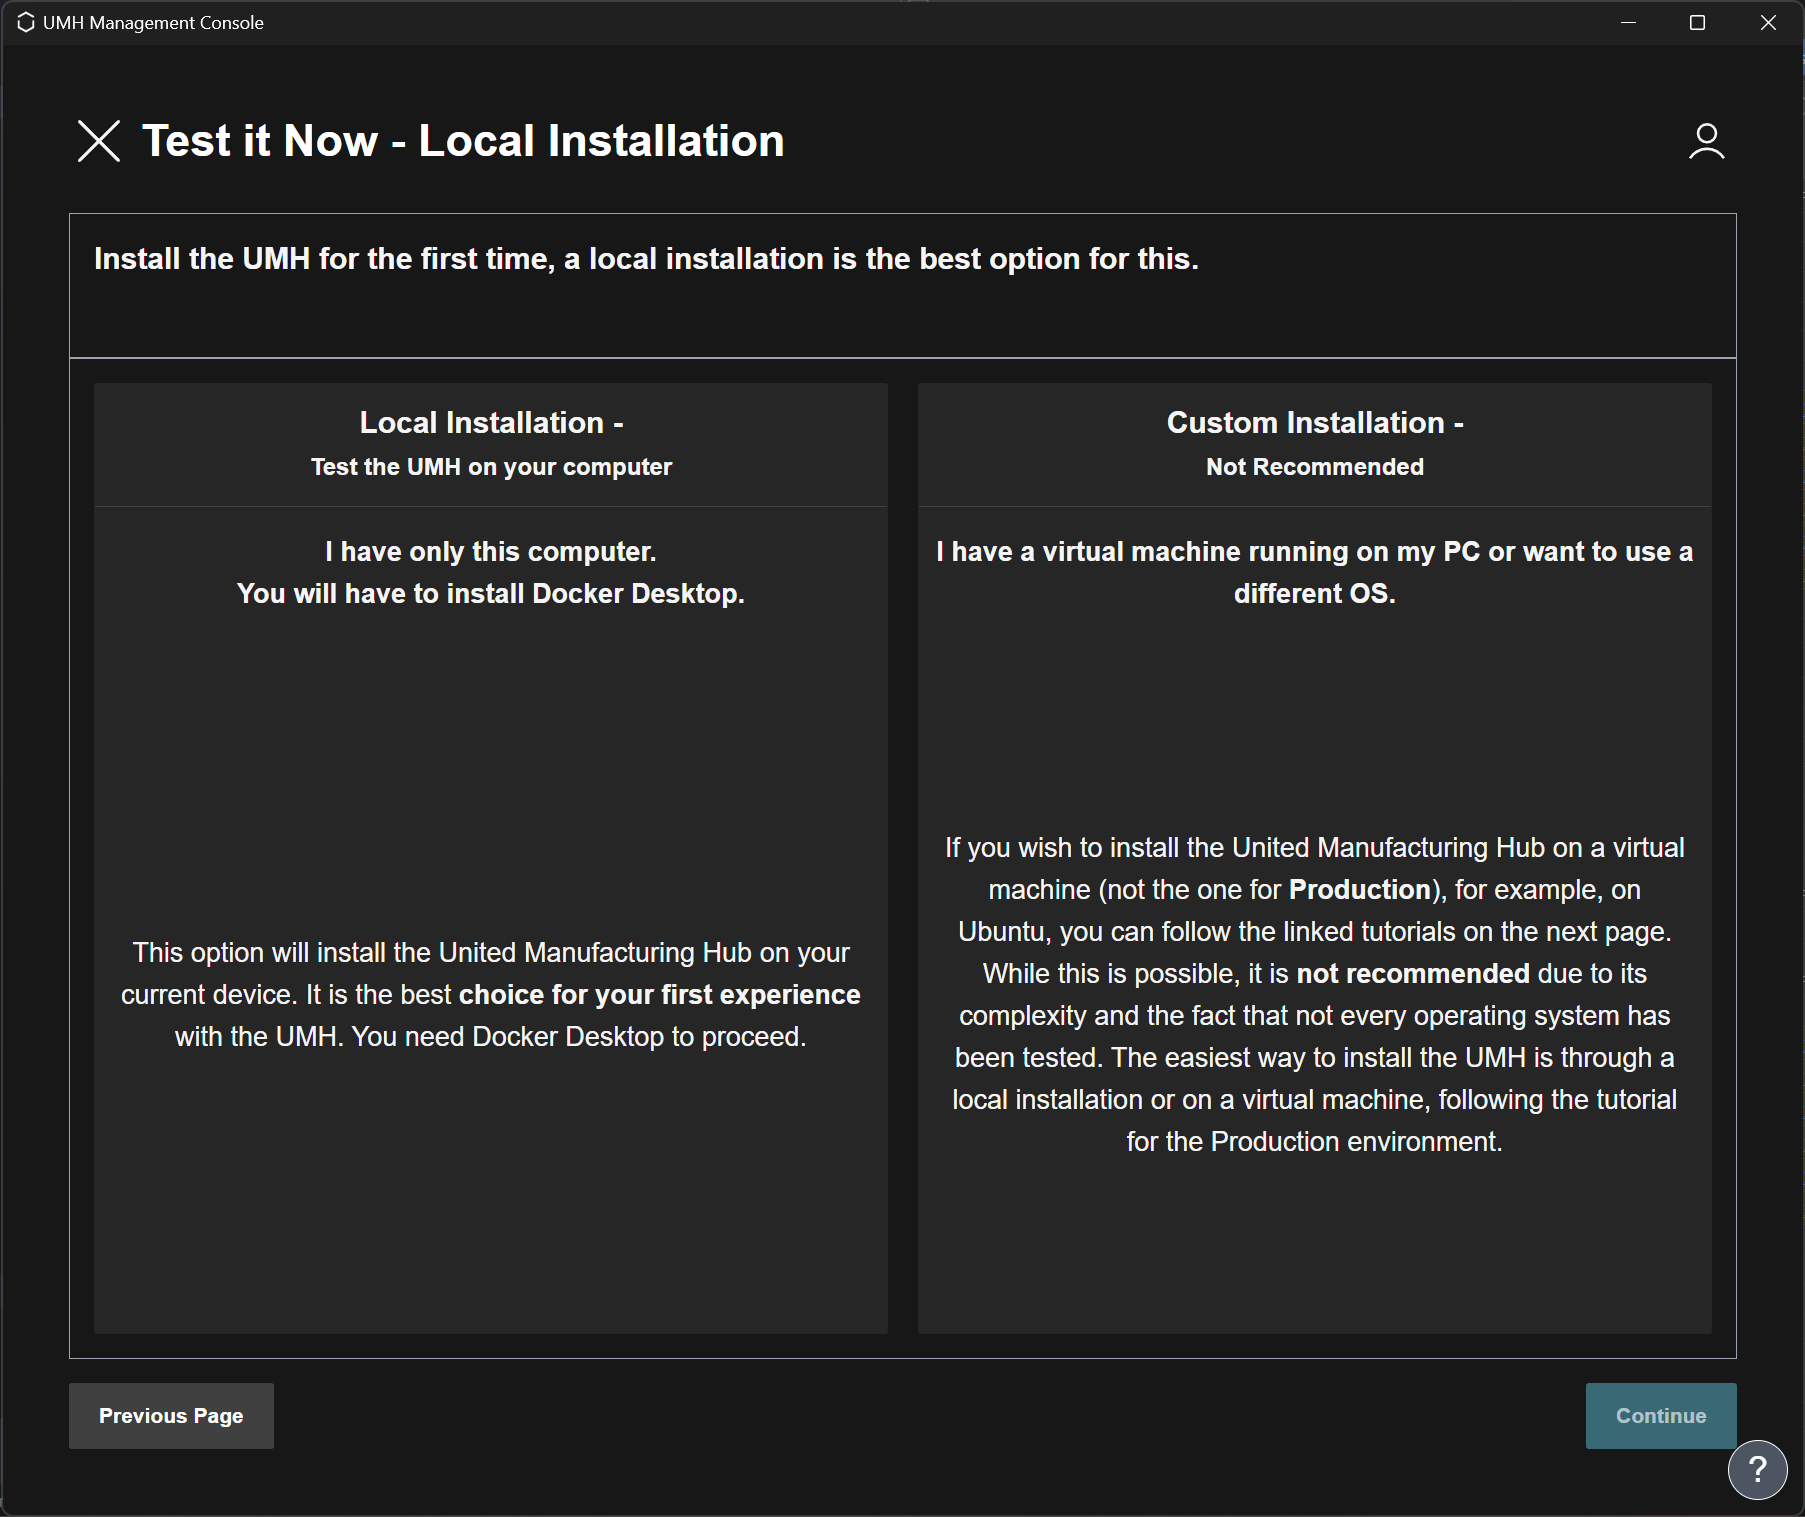Select the Local Installation card heading
The height and width of the screenshot is (1517, 1805).
click(x=491, y=423)
